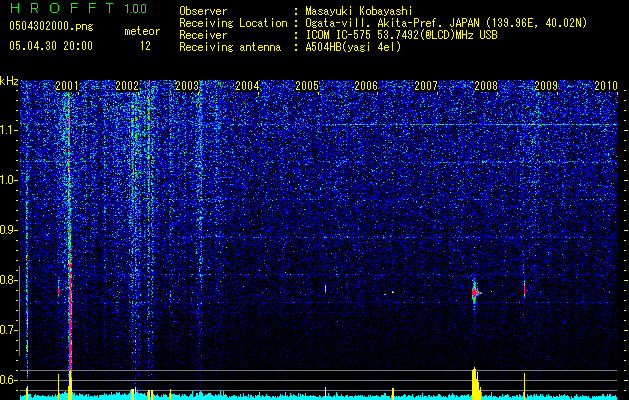This screenshot has width=629, height=400.
Task: Click the 0.6 frequency axis label
Action: coord(9,380)
